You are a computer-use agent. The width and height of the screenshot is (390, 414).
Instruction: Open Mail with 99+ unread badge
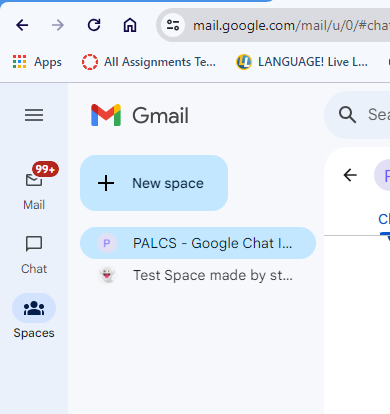(x=34, y=187)
